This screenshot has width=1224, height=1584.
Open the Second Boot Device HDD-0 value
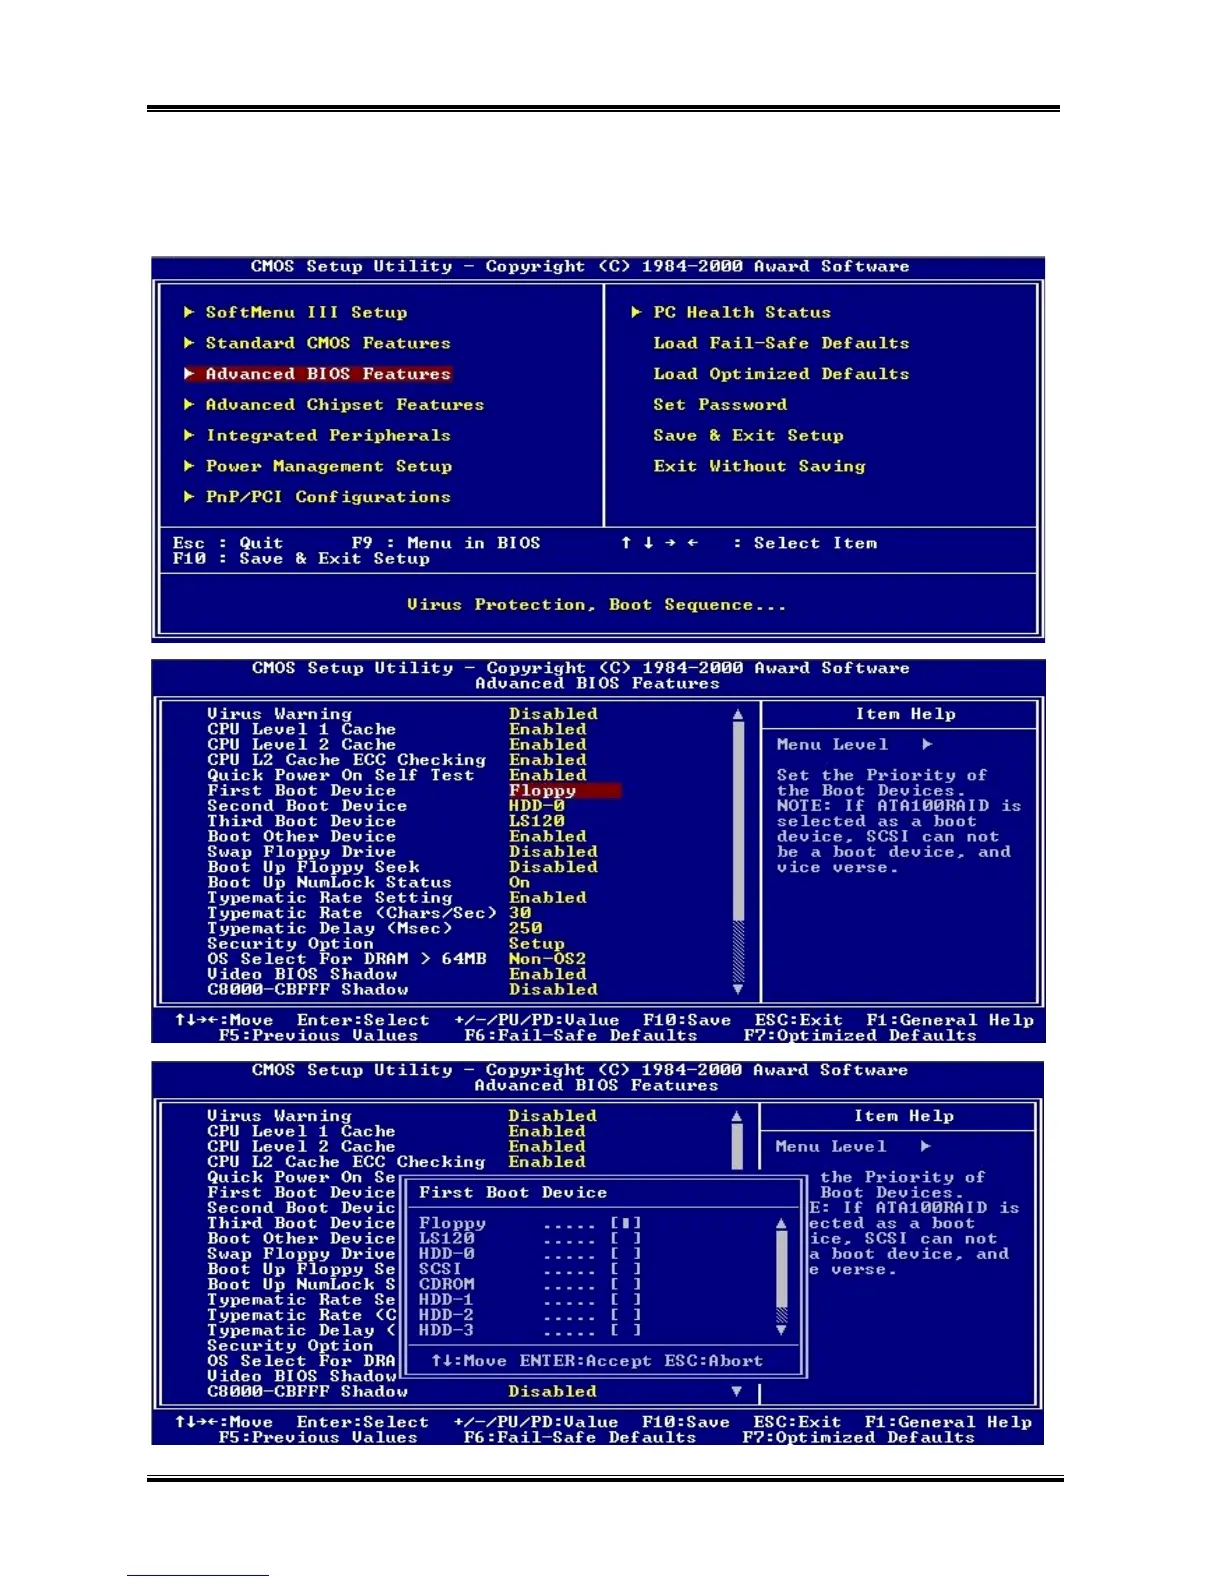[x=537, y=806]
